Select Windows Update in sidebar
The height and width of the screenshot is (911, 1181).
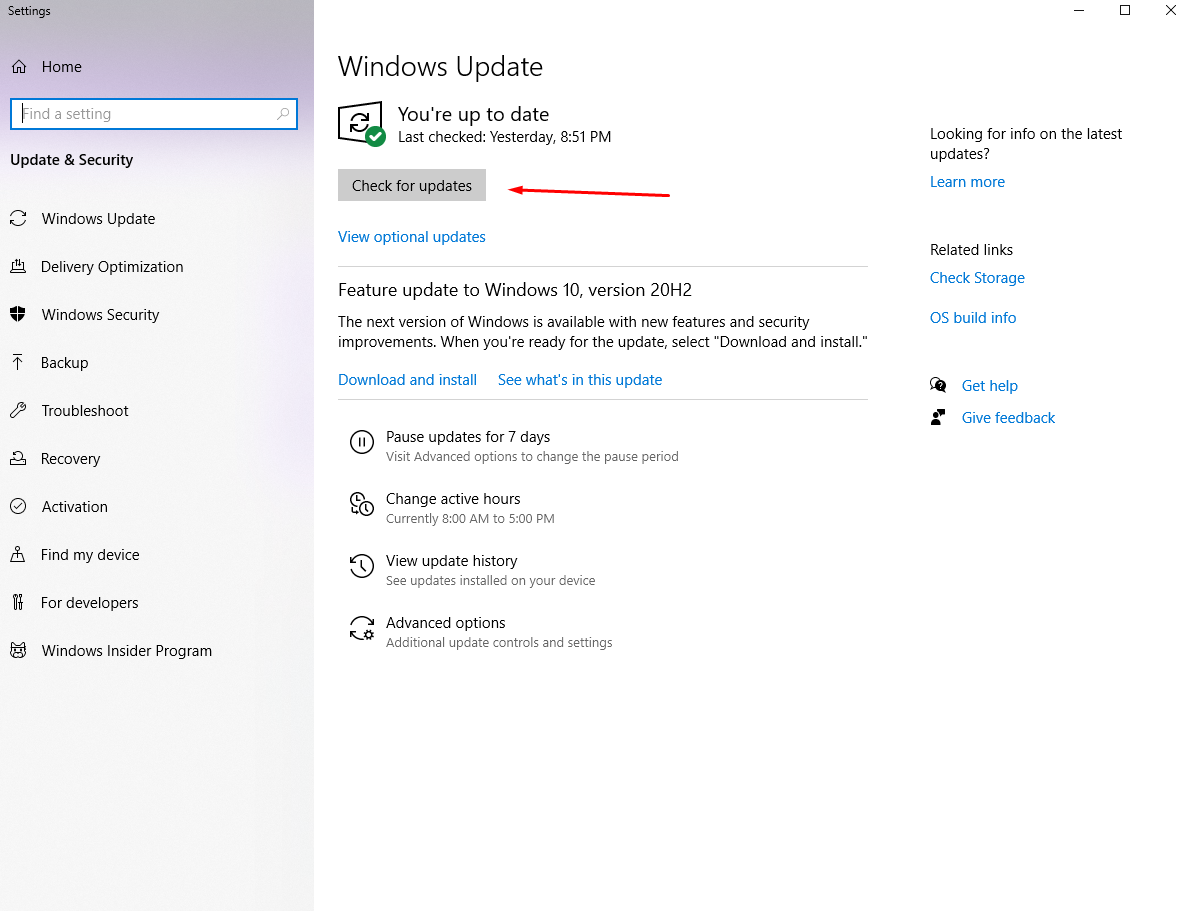coord(99,219)
